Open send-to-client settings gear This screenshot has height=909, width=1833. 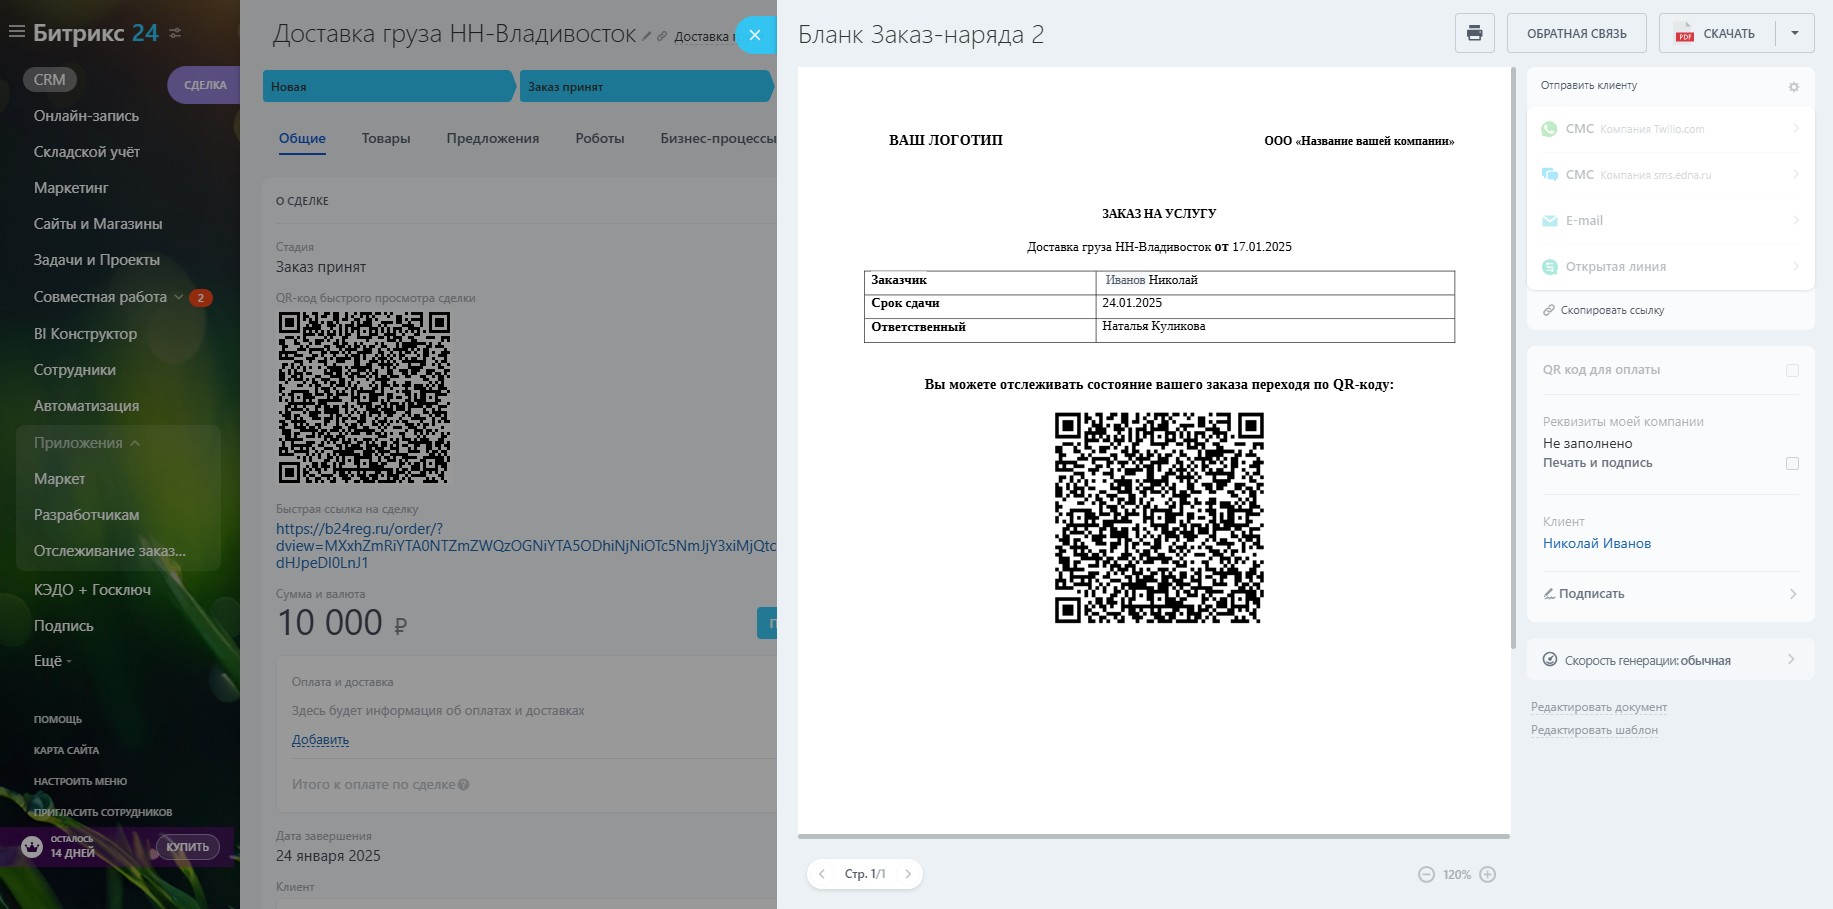1794,87
